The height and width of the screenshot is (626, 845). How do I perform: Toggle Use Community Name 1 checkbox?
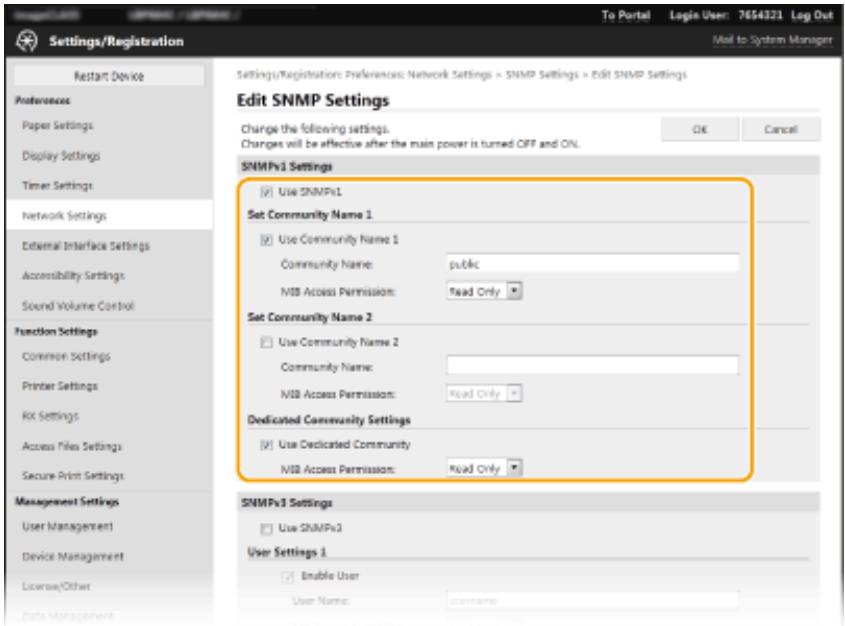[x=266, y=240]
